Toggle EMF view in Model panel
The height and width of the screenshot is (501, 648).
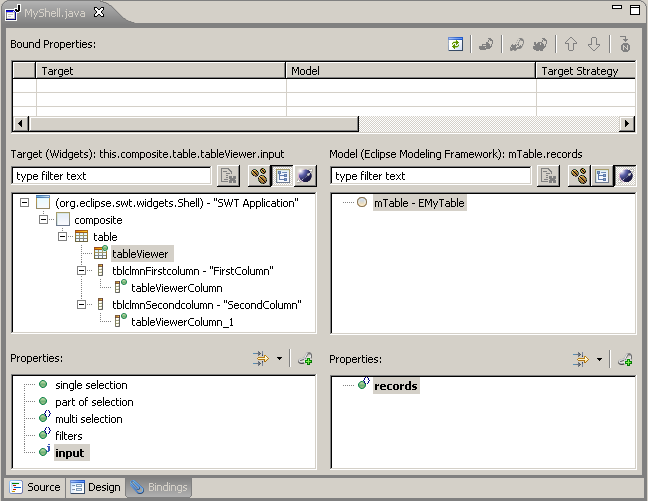(625, 176)
